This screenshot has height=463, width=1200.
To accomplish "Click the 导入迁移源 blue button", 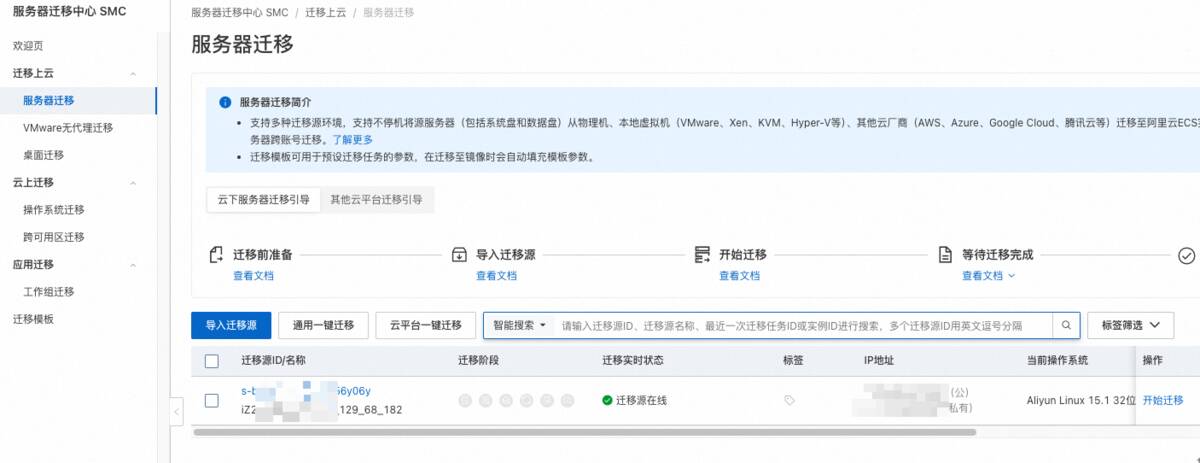I will coord(231,325).
